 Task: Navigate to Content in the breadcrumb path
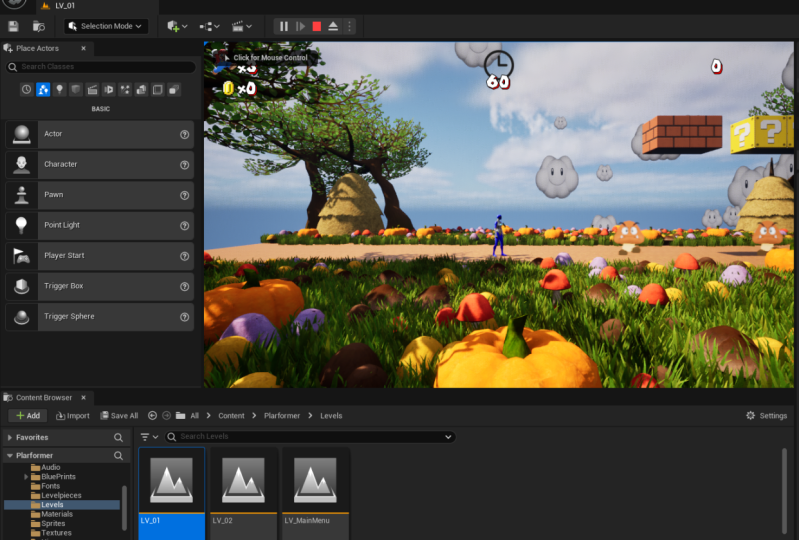click(231, 416)
